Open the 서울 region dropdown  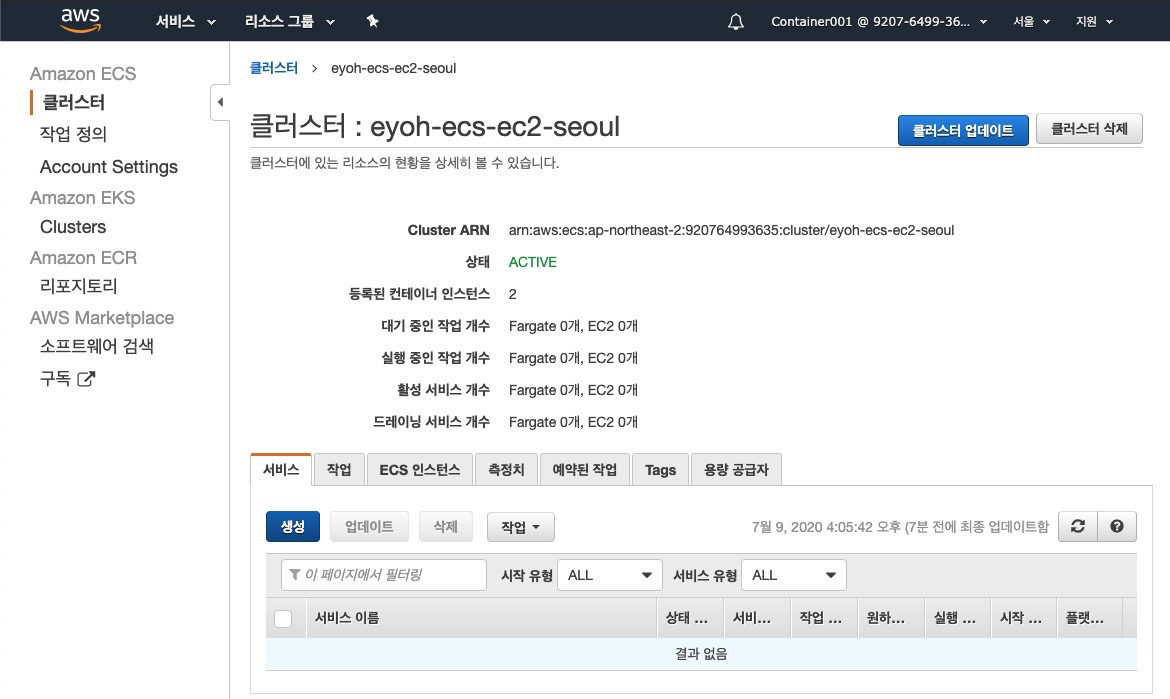(1031, 22)
